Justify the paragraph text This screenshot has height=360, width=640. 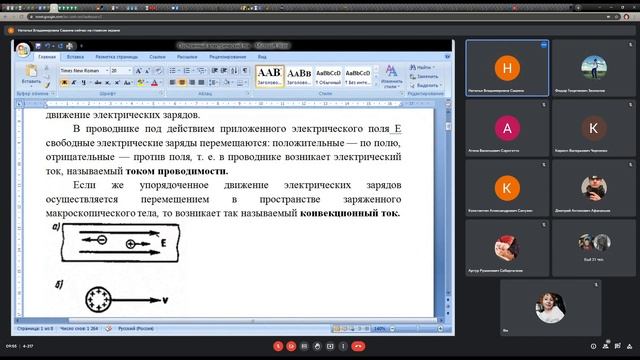coord(201,82)
